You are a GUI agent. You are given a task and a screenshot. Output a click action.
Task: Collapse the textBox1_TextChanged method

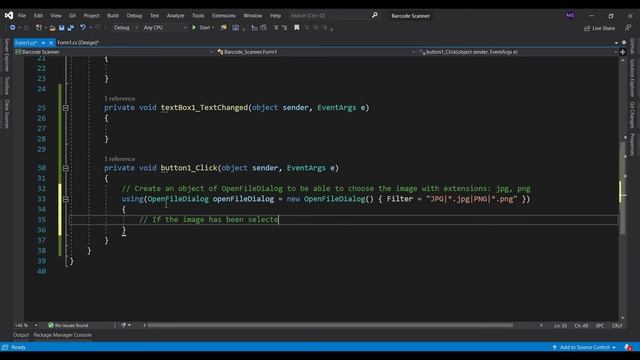[x=66, y=108]
